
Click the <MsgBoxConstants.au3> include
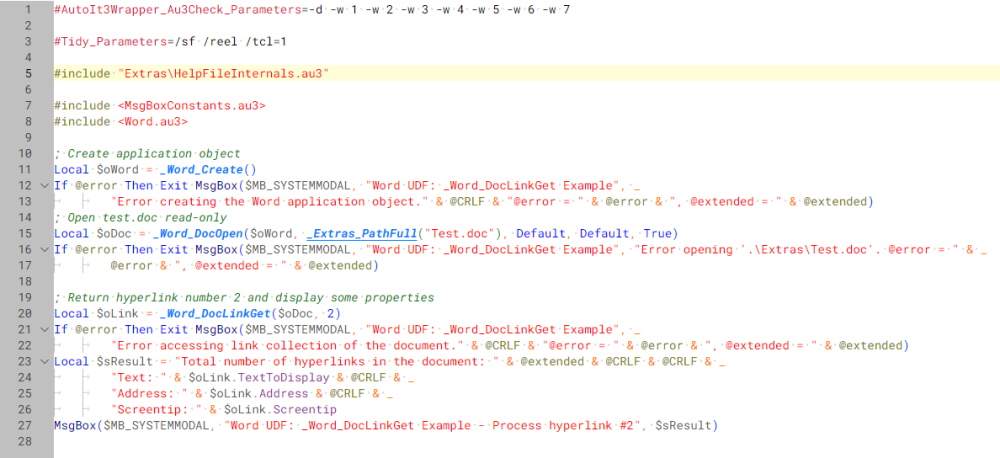(x=191, y=106)
